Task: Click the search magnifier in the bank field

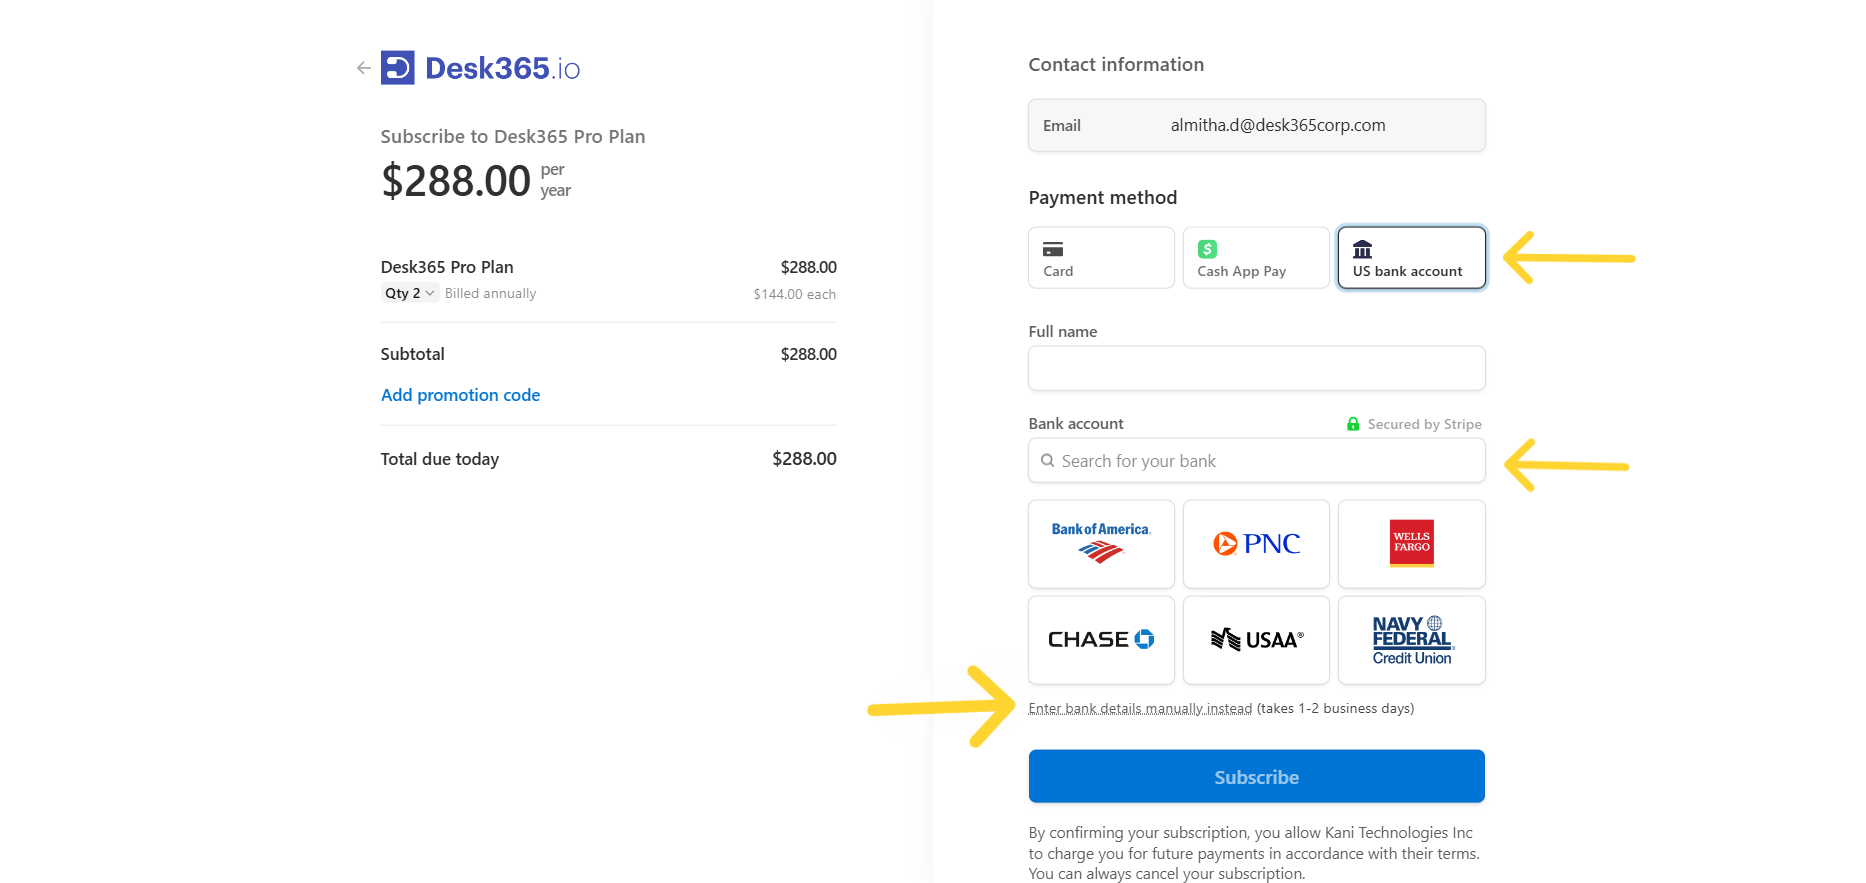Action: pyautogui.click(x=1047, y=460)
